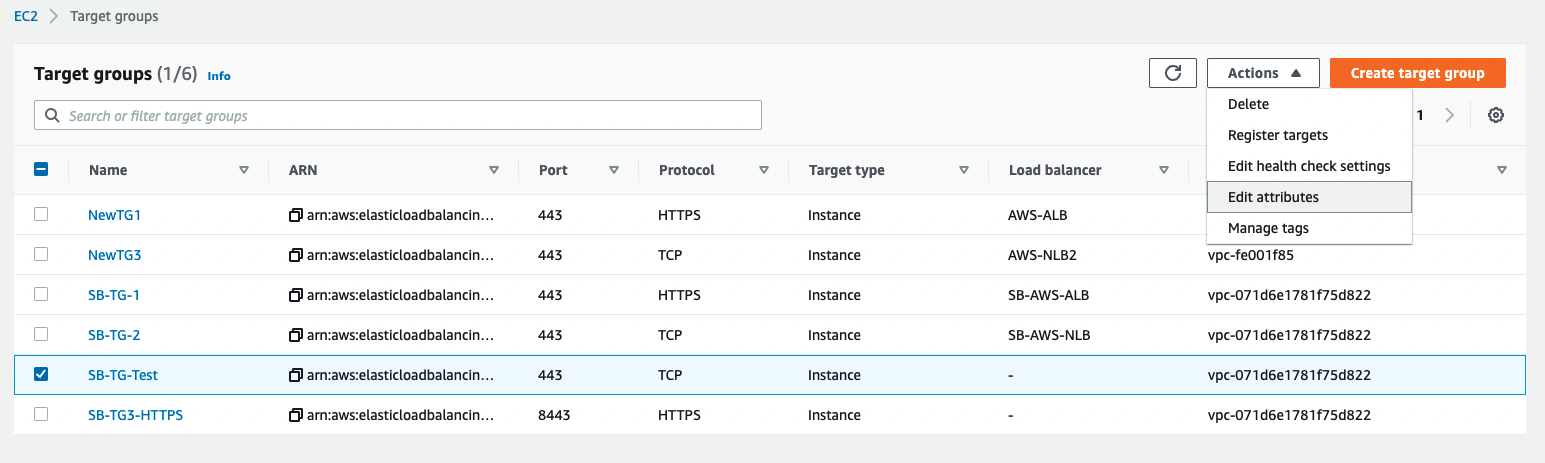Select Register targets menu item
Screen dimensions: 1545x463
1277,135
